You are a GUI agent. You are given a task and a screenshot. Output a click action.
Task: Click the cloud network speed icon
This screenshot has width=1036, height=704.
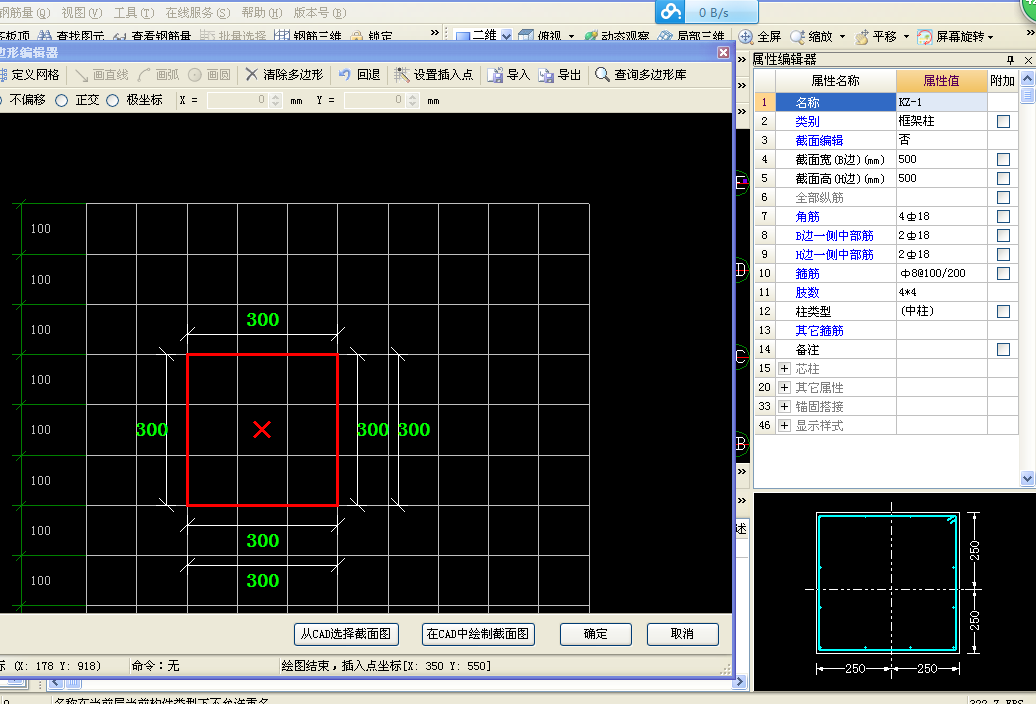(x=671, y=12)
